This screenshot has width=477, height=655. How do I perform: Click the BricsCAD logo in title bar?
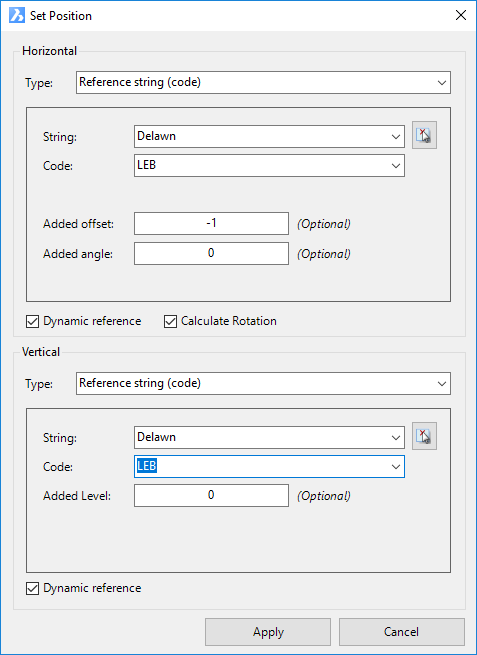17,16
